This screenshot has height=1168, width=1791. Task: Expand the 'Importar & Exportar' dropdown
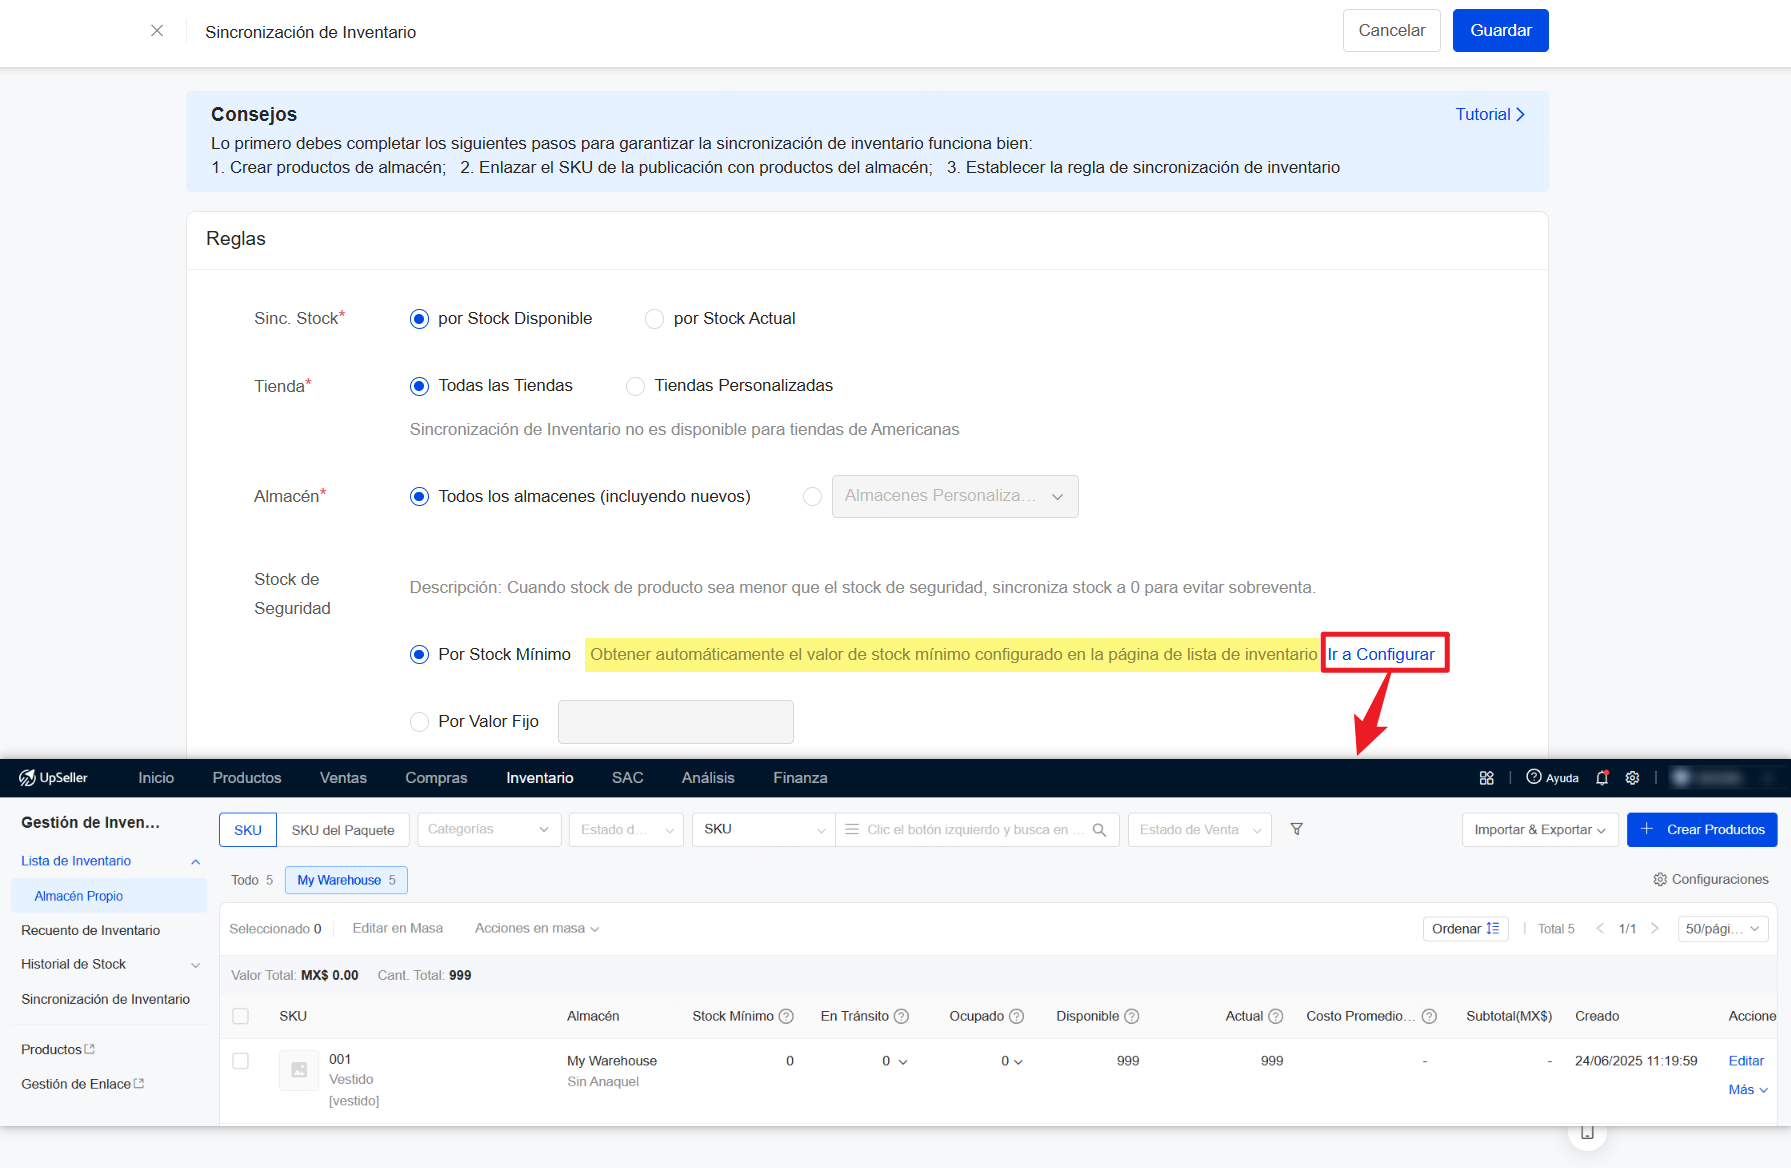[1539, 829]
